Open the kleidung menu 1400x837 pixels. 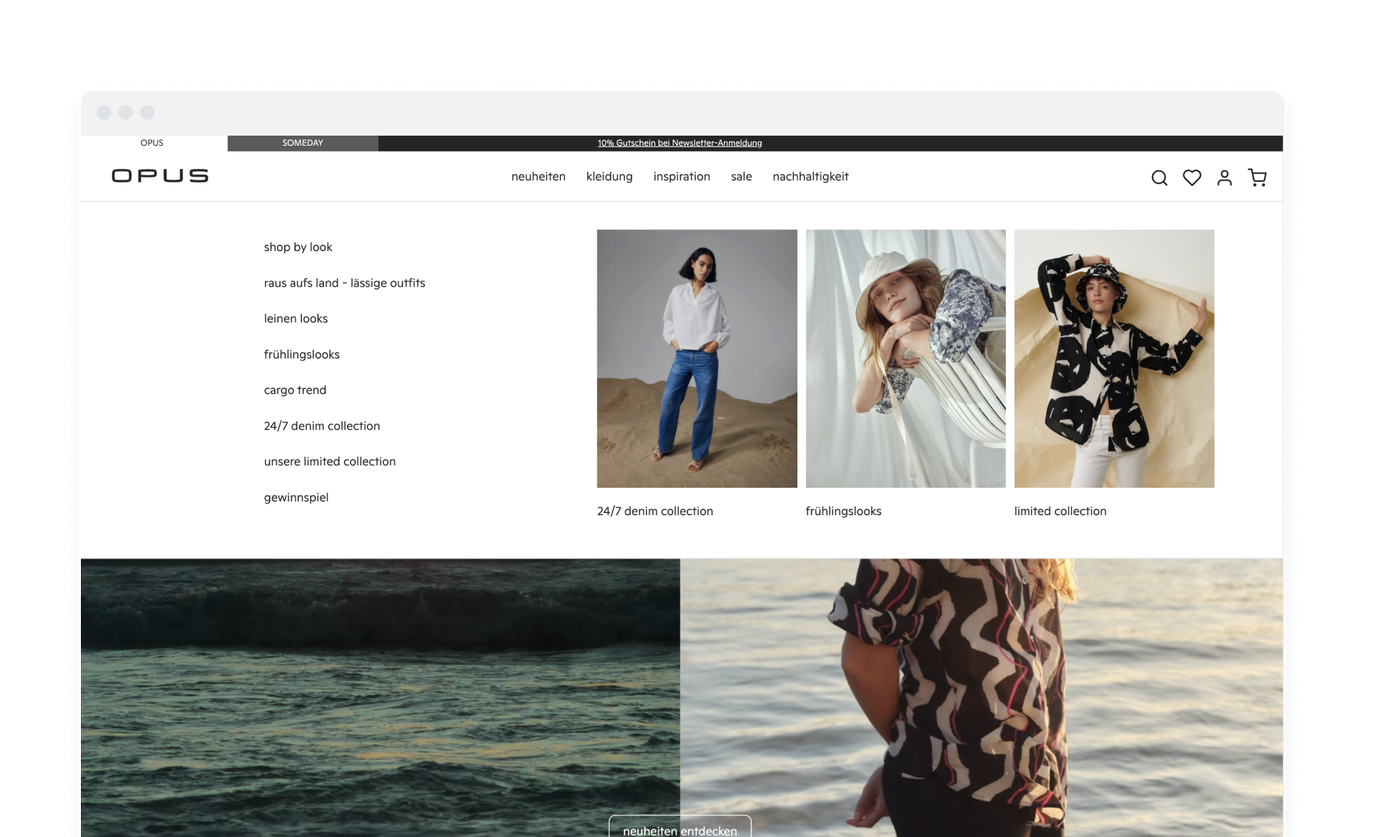coord(609,176)
